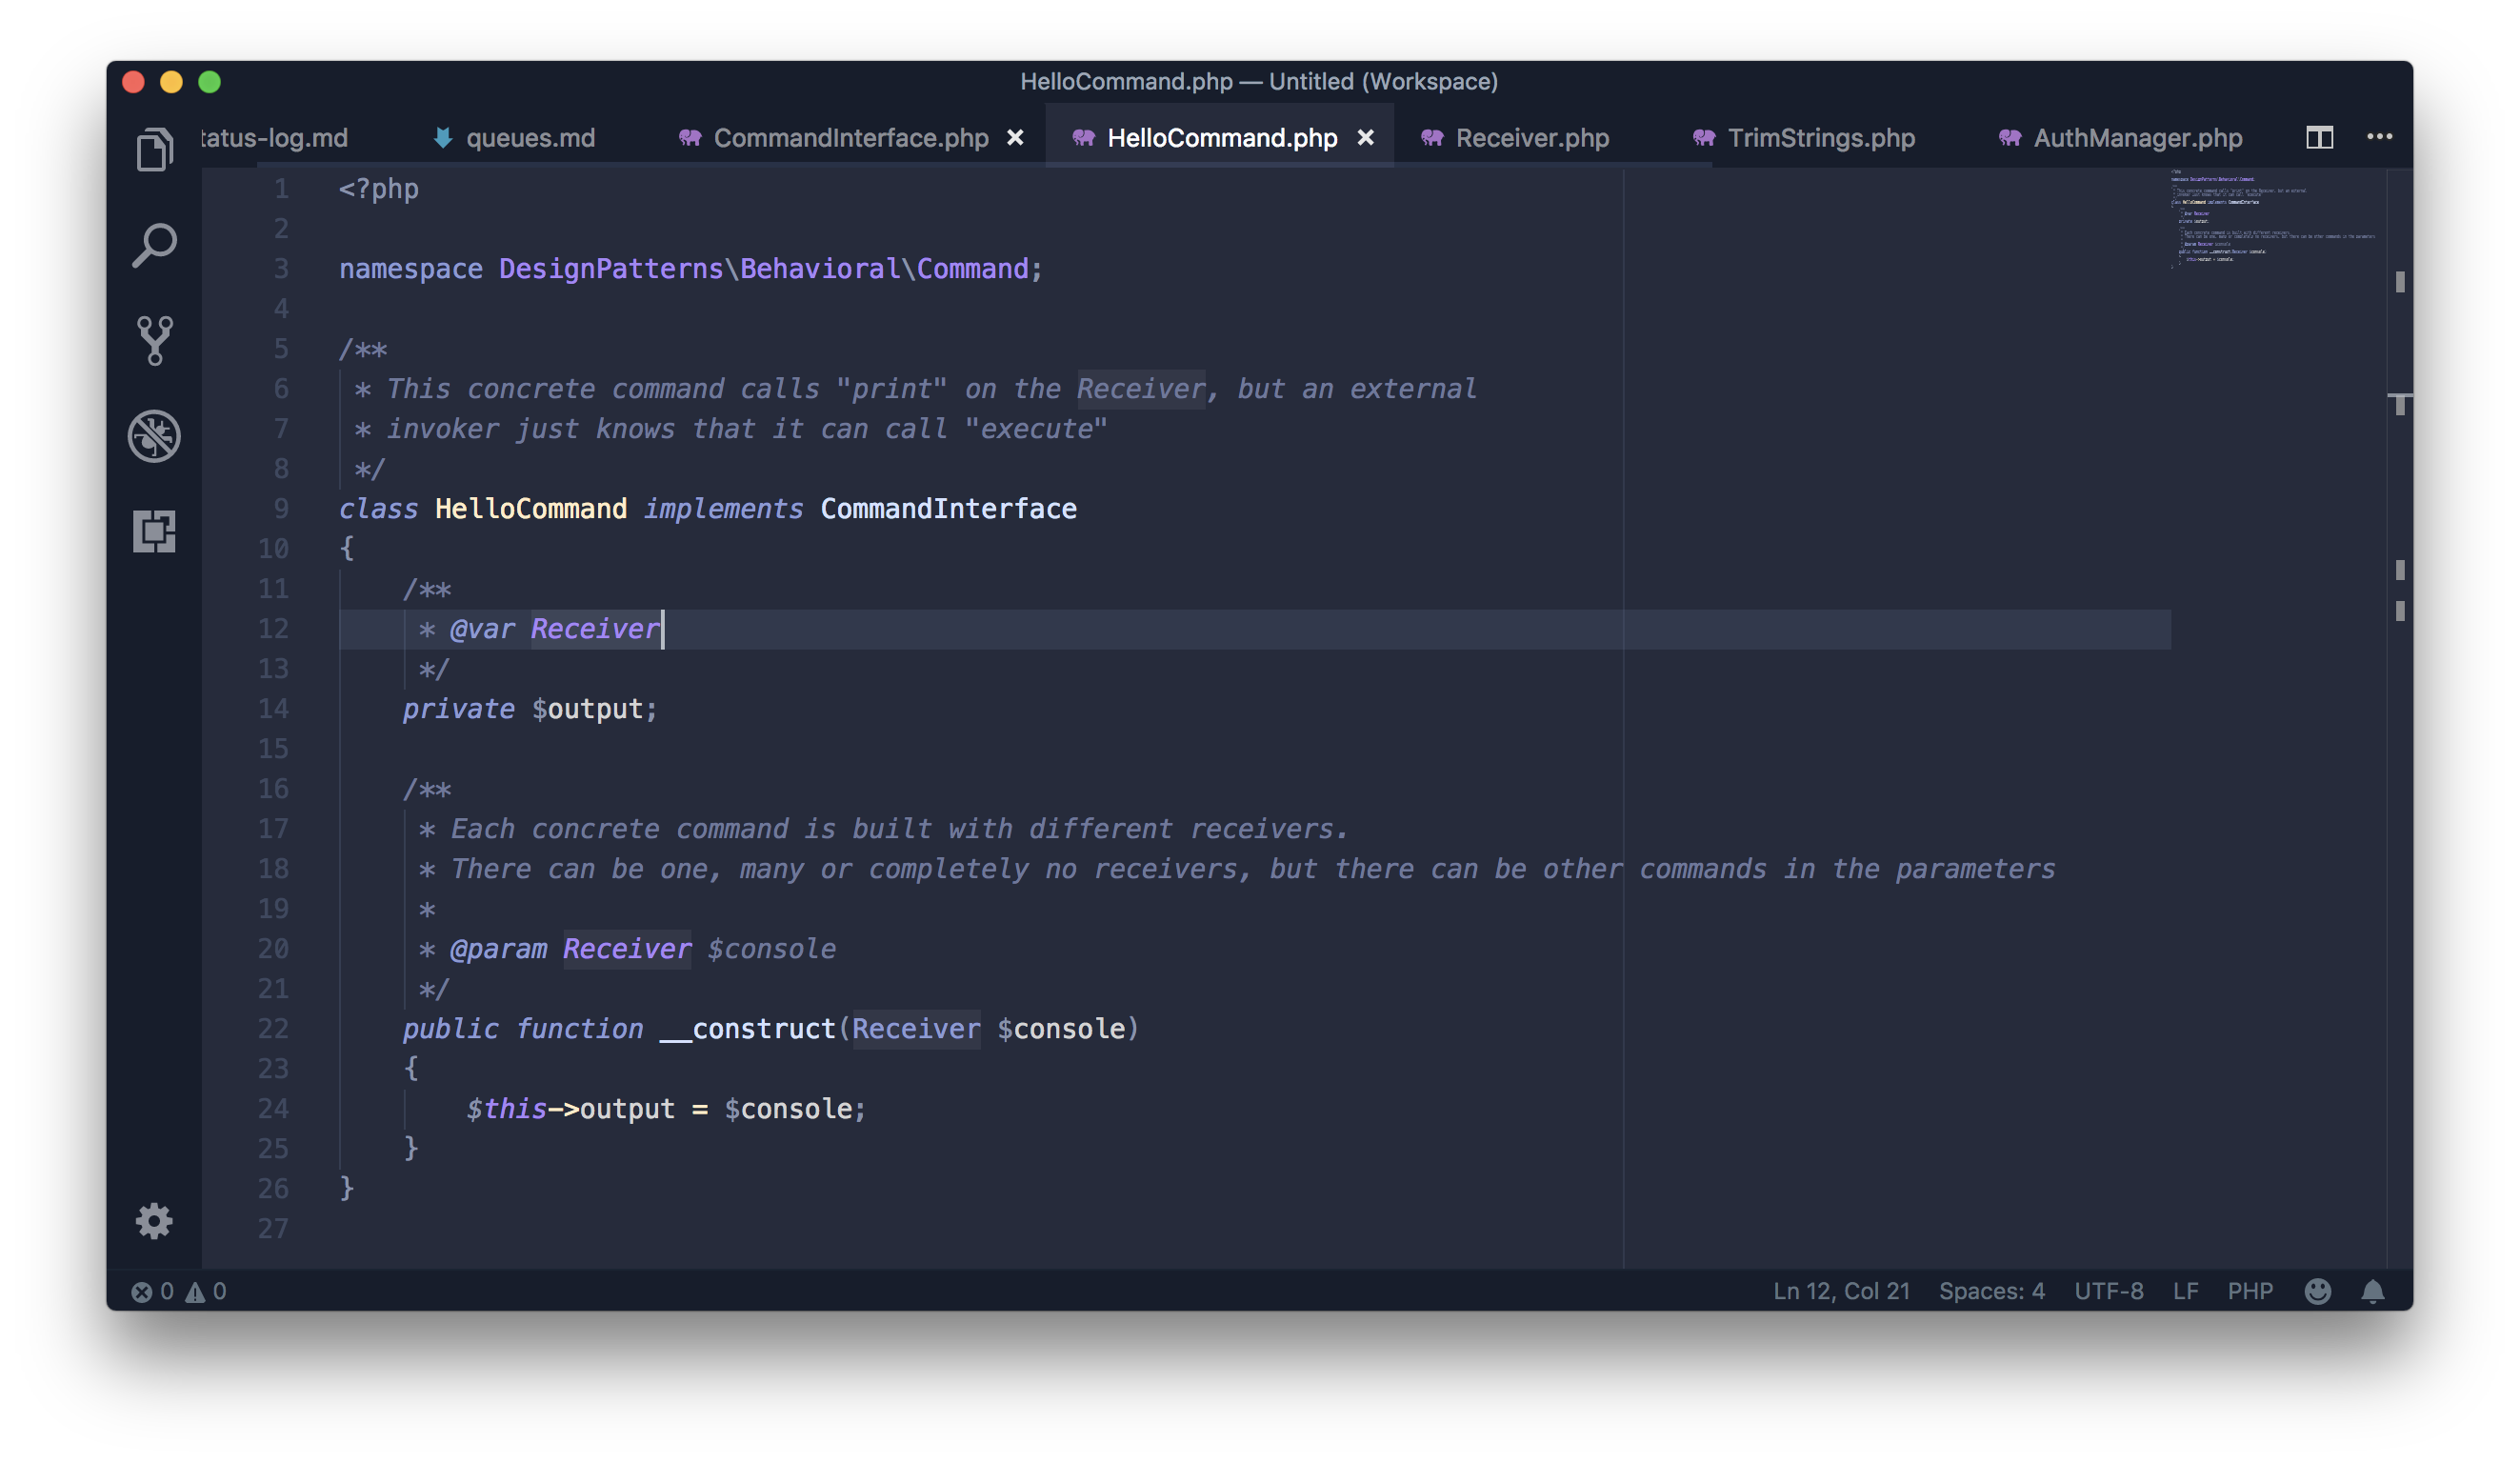The image size is (2520, 1463).
Task: Open the Explorer files view
Action: pos(155,149)
